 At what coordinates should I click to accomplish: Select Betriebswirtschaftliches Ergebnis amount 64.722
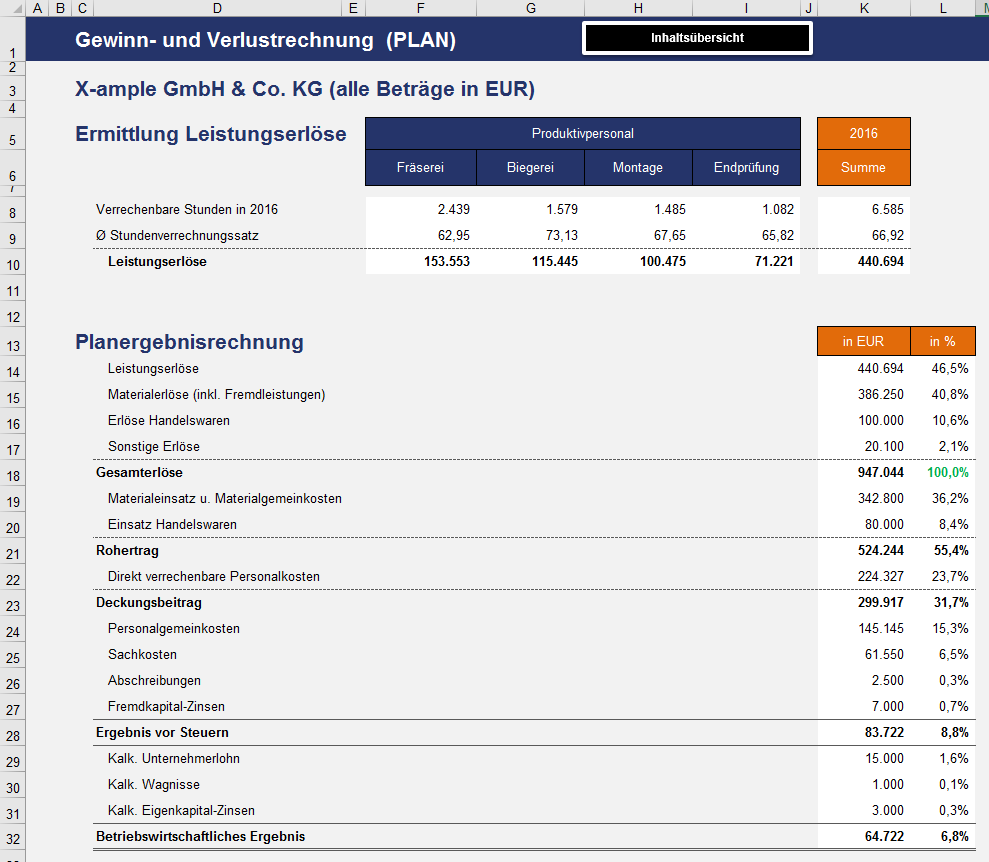point(863,836)
